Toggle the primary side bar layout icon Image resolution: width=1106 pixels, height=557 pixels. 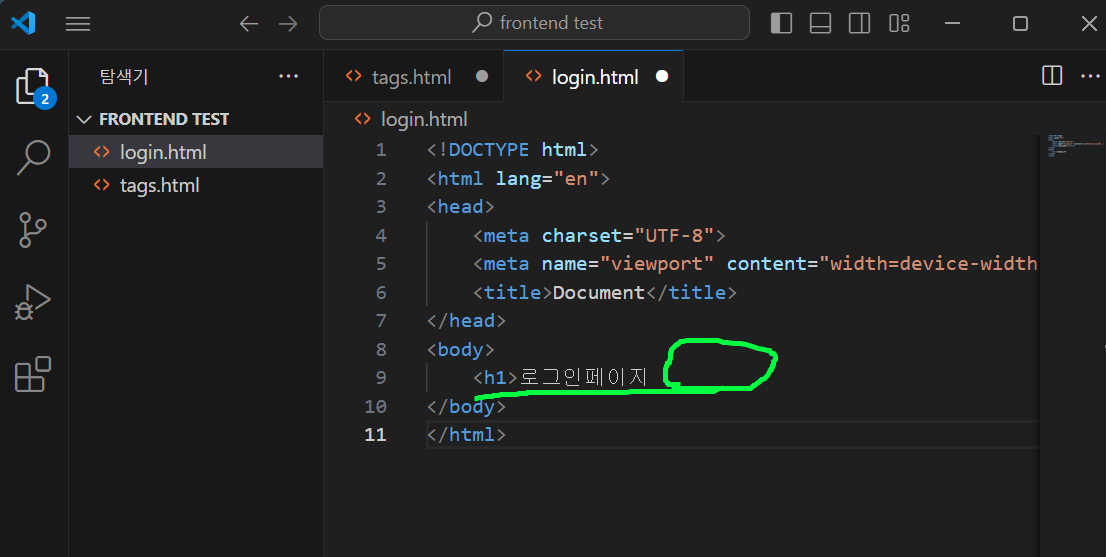pyautogui.click(x=781, y=23)
